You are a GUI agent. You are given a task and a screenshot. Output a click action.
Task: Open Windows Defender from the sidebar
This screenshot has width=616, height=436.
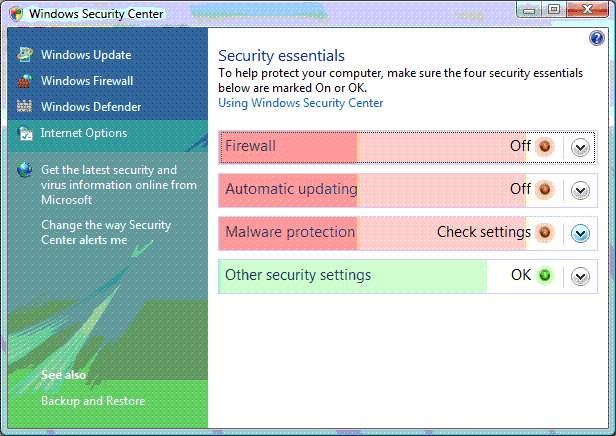91,106
